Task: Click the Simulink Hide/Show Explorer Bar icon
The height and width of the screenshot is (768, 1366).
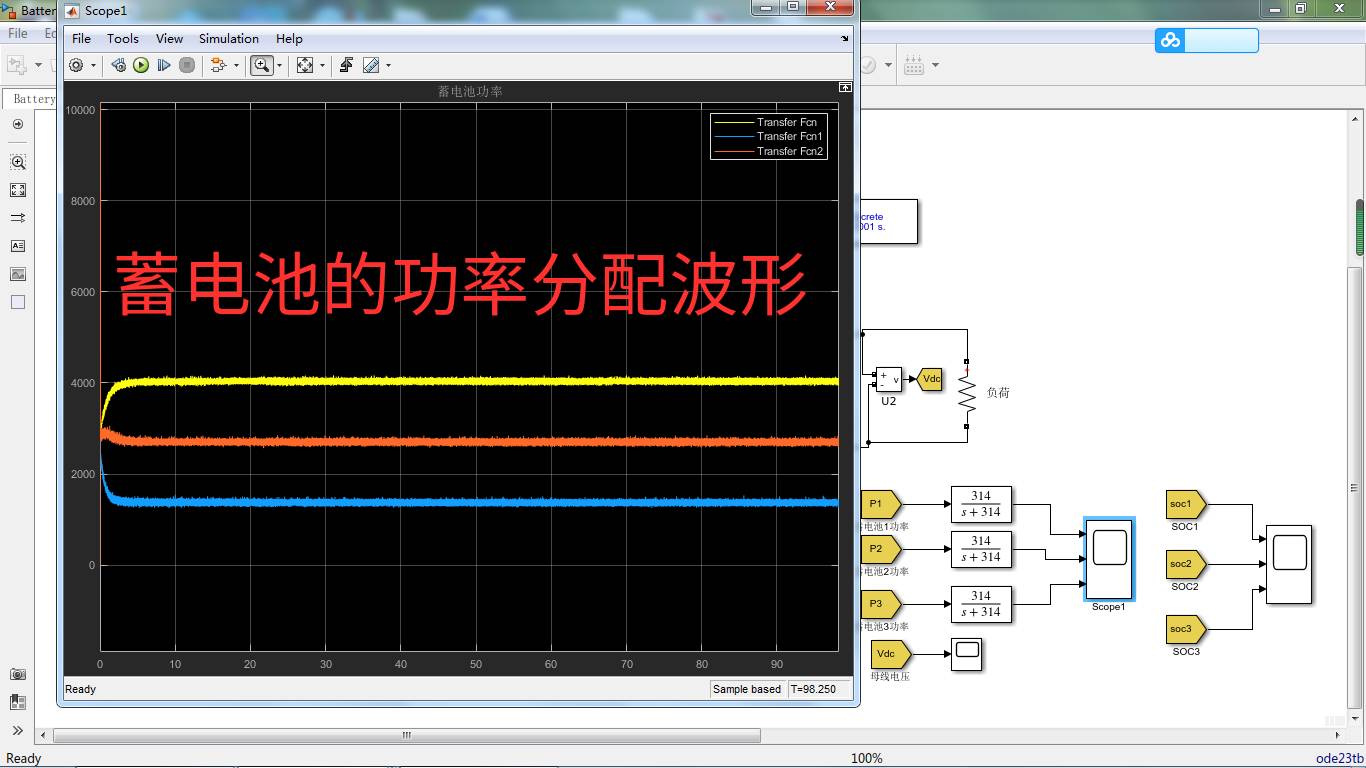Action: pos(18,125)
